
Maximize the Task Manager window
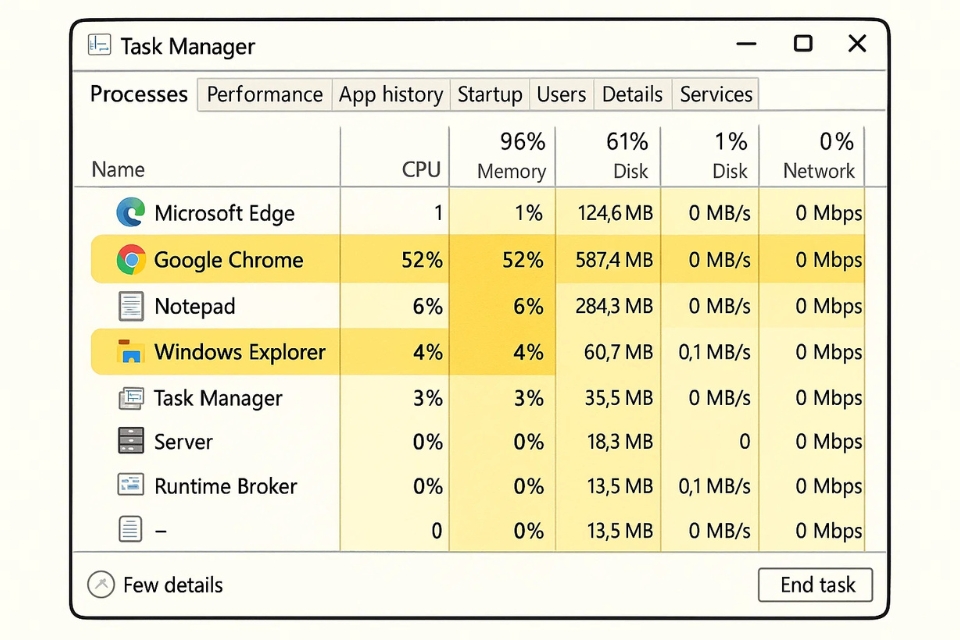pyautogui.click(x=803, y=43)
